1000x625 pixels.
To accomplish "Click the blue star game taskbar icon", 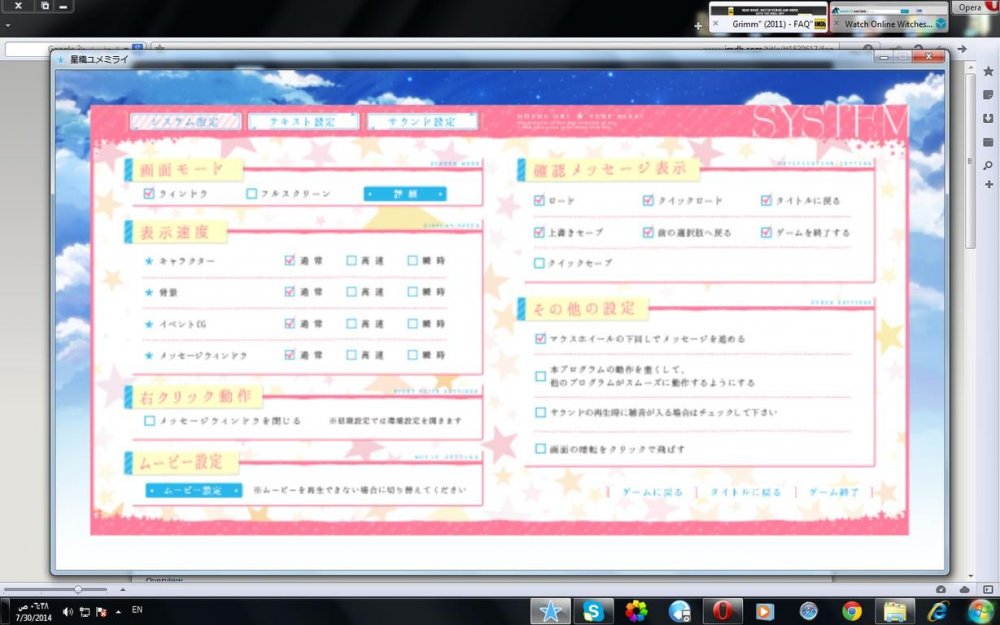I will [x=549, y=611].
